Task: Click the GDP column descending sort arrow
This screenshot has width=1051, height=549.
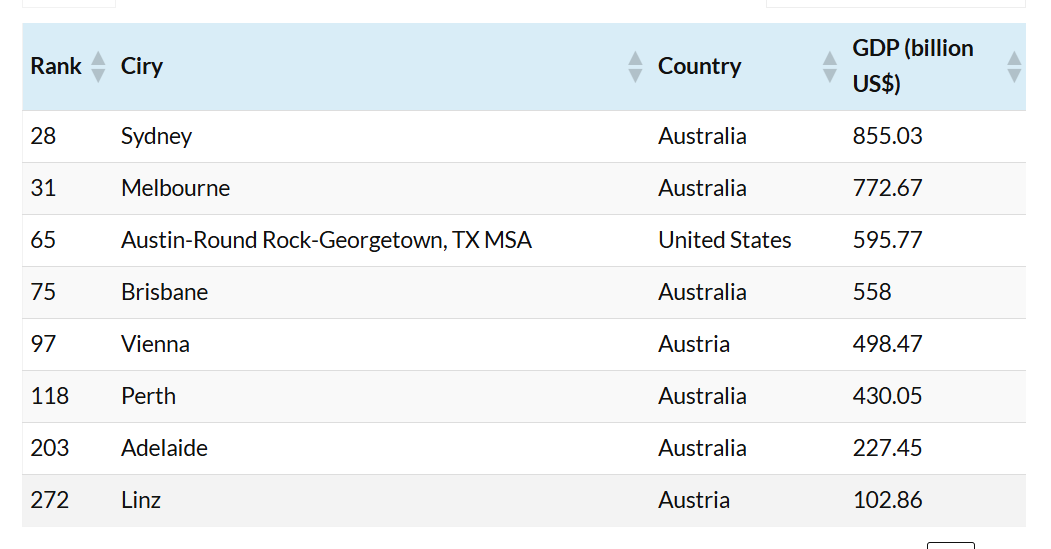Action: pos(1014,75)
